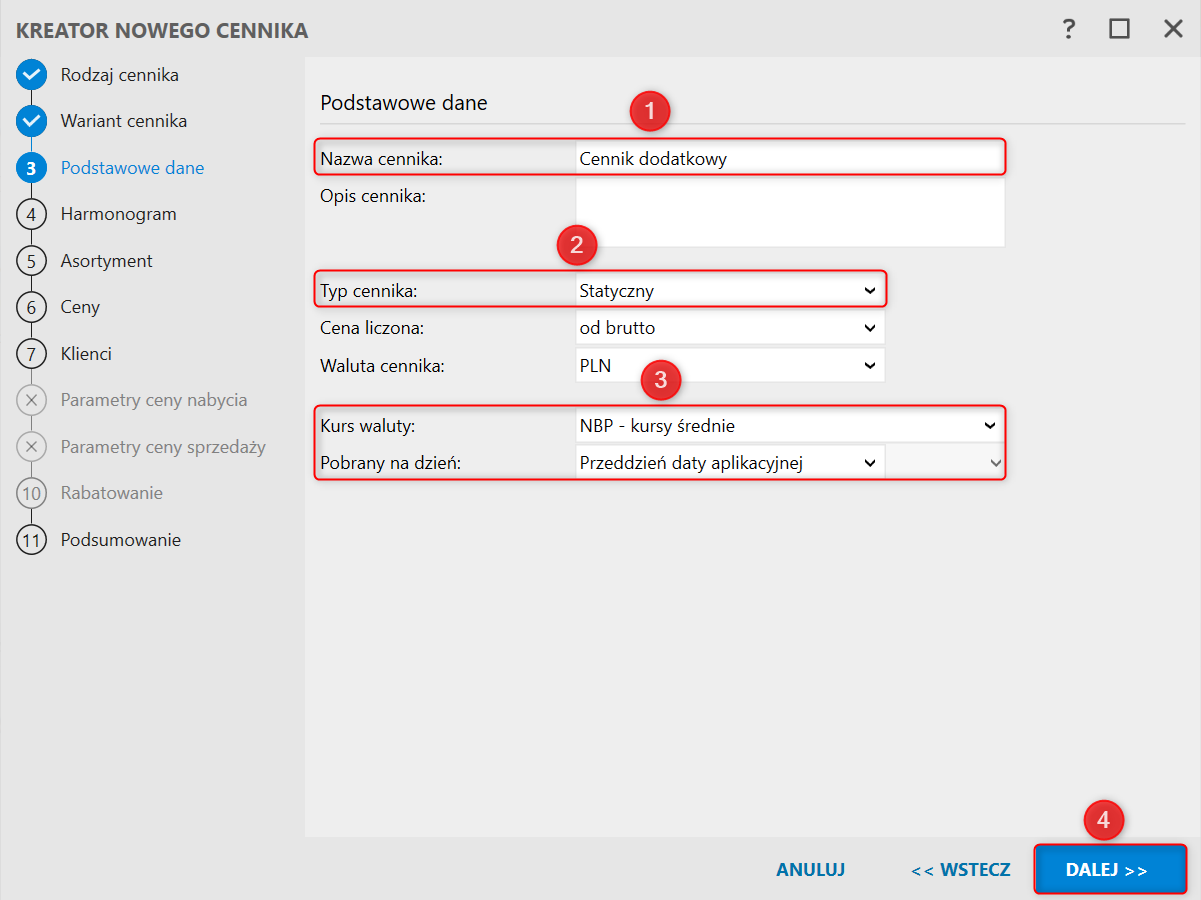The width and height of the screenshot is (1201, 900).
Task: Expand the Kurs waluty dropdown
Action: tap(789, 426)
